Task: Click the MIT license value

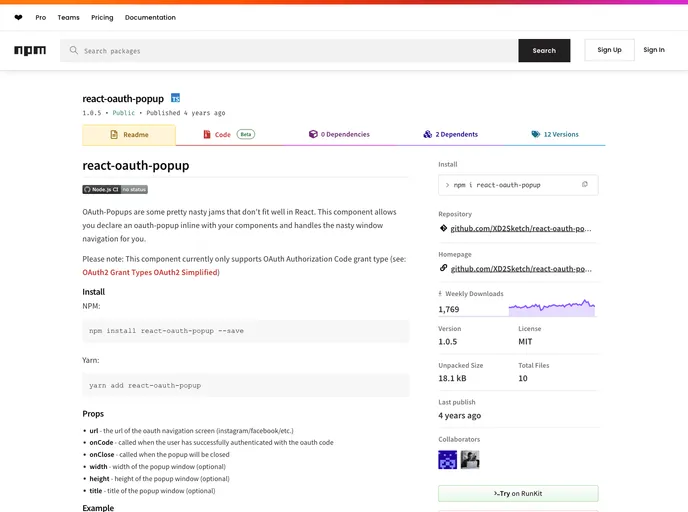Action: pos(525,341)
